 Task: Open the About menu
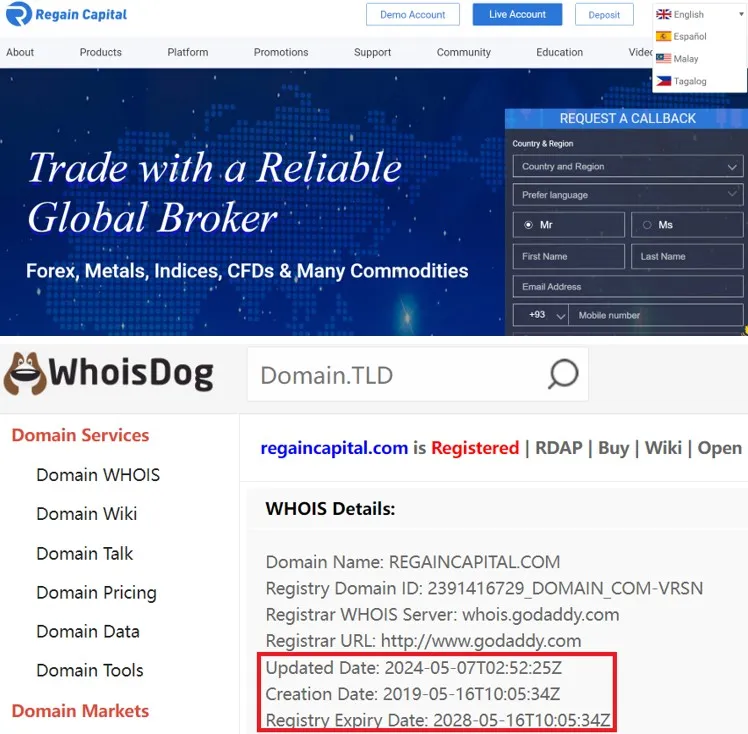pyautogui.click(x=20, y=52)
